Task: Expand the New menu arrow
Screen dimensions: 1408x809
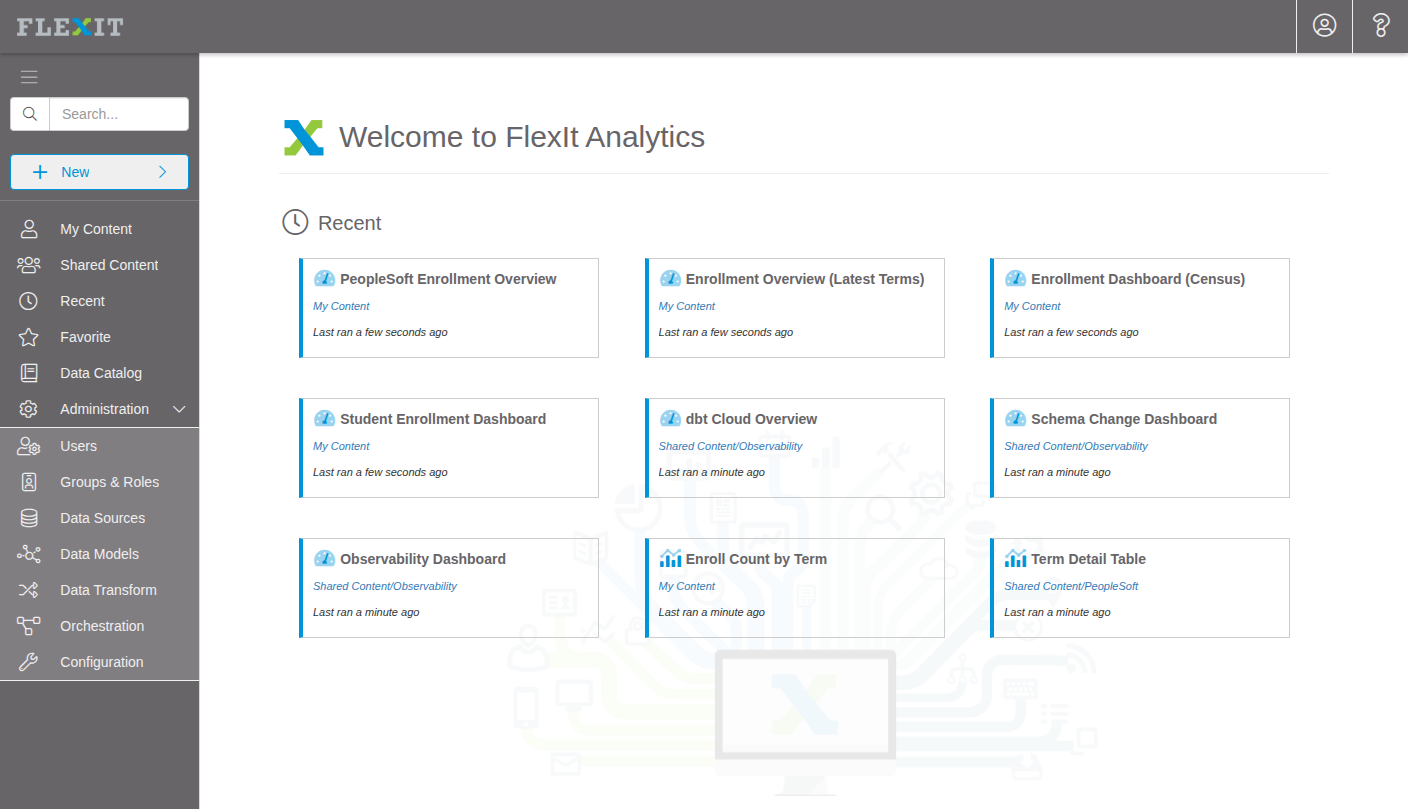Action: (x=163, y=172)
